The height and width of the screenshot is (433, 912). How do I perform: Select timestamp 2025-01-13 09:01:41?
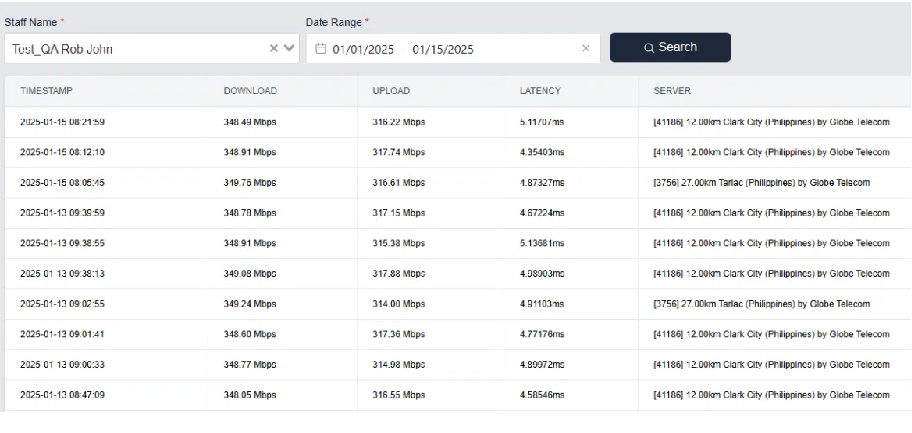pos(62,334)
